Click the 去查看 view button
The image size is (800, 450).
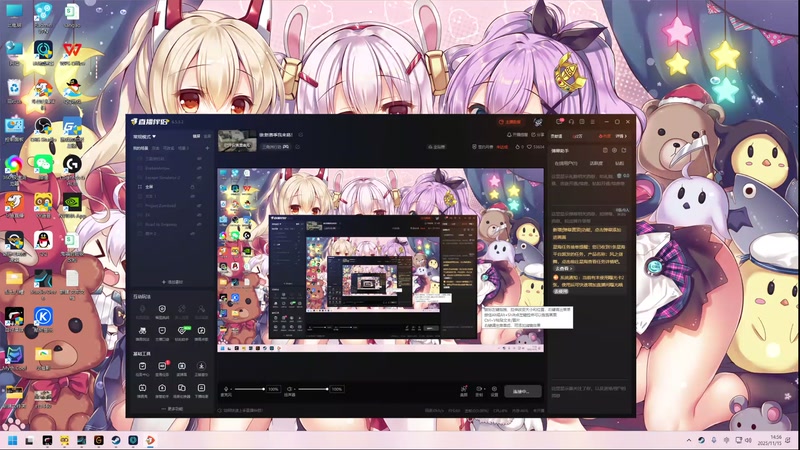coord(563,268)
